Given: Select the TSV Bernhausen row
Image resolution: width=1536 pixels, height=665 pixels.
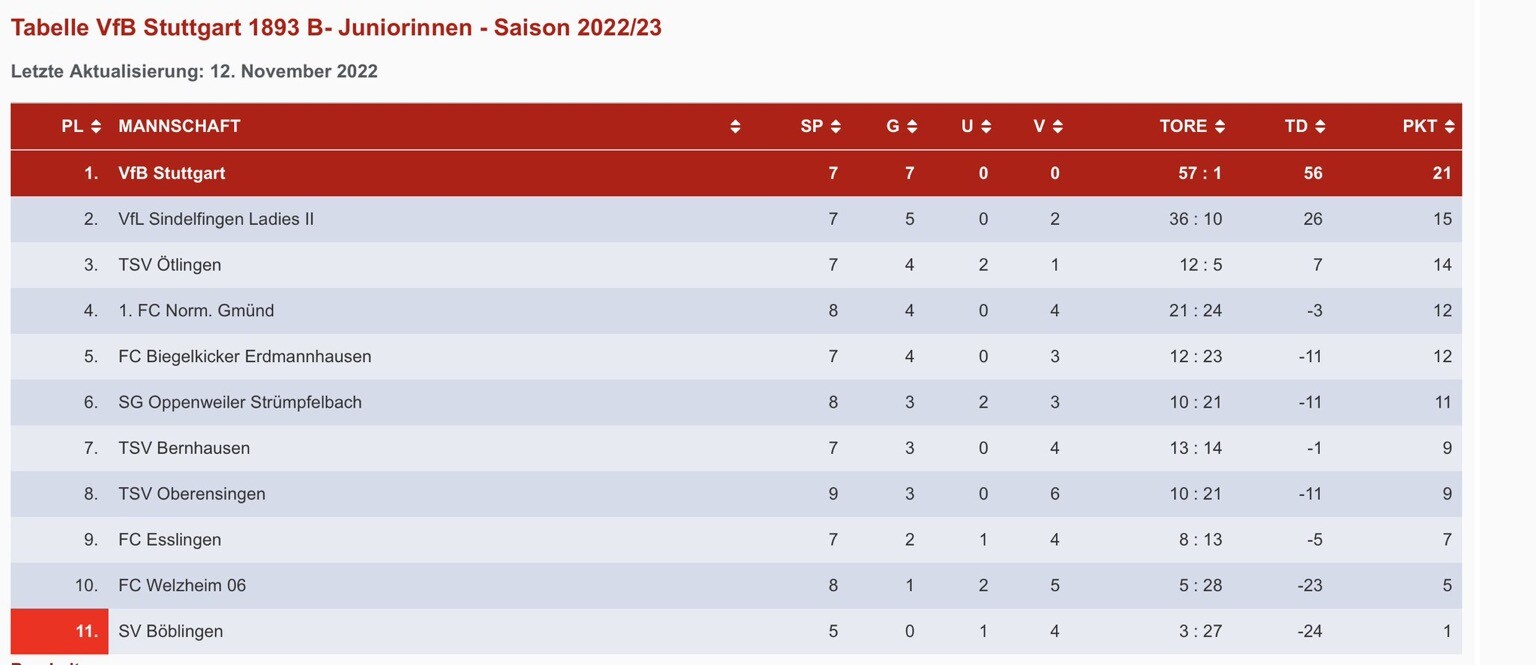Looking at the screenshot, I should tap(183, 448).
